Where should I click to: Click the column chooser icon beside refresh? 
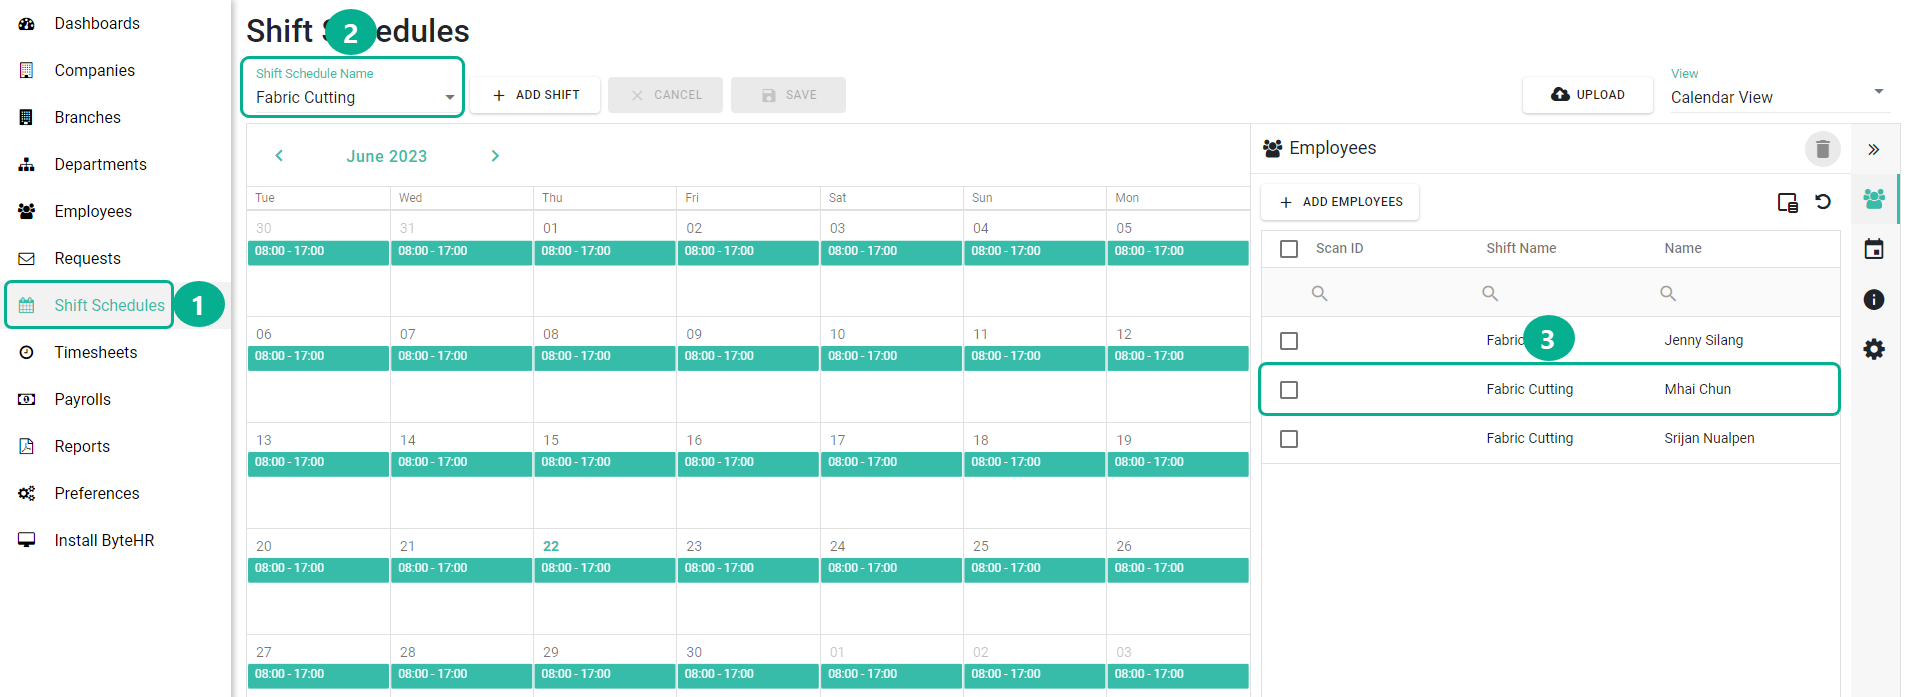[x=1788, y=203]
